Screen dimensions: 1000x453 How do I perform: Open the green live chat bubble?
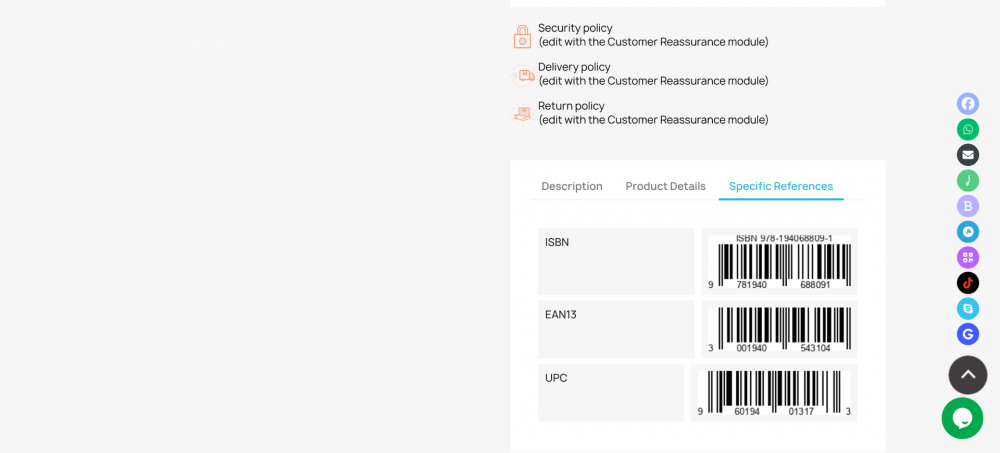(x=962, y=418)
